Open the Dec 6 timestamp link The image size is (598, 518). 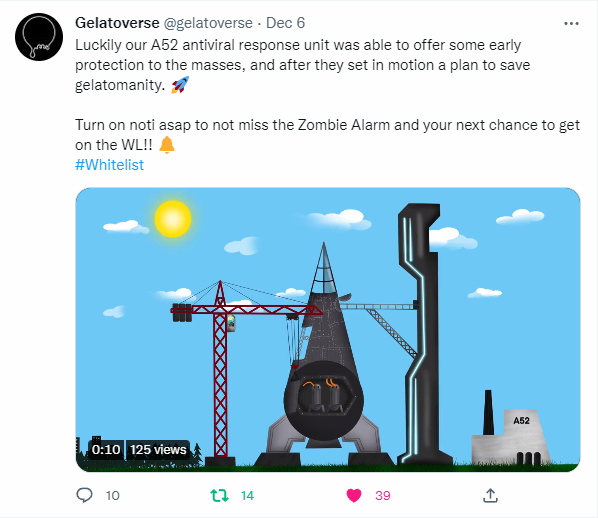pyautogui.click(x=285, y=23)
